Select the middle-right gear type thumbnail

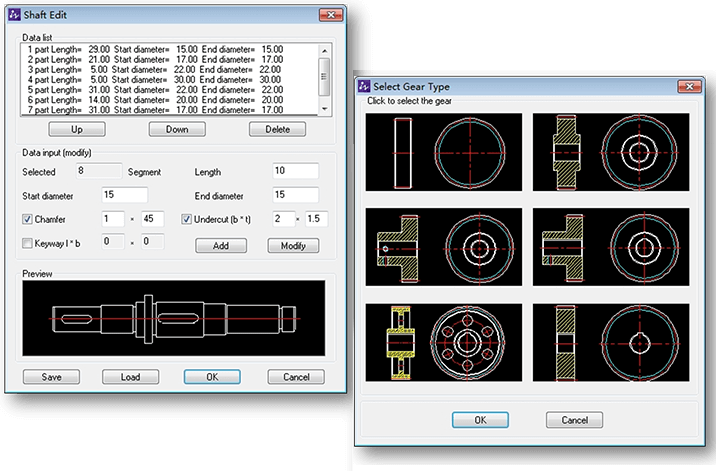pyautogui.click(x=611, y=246)
